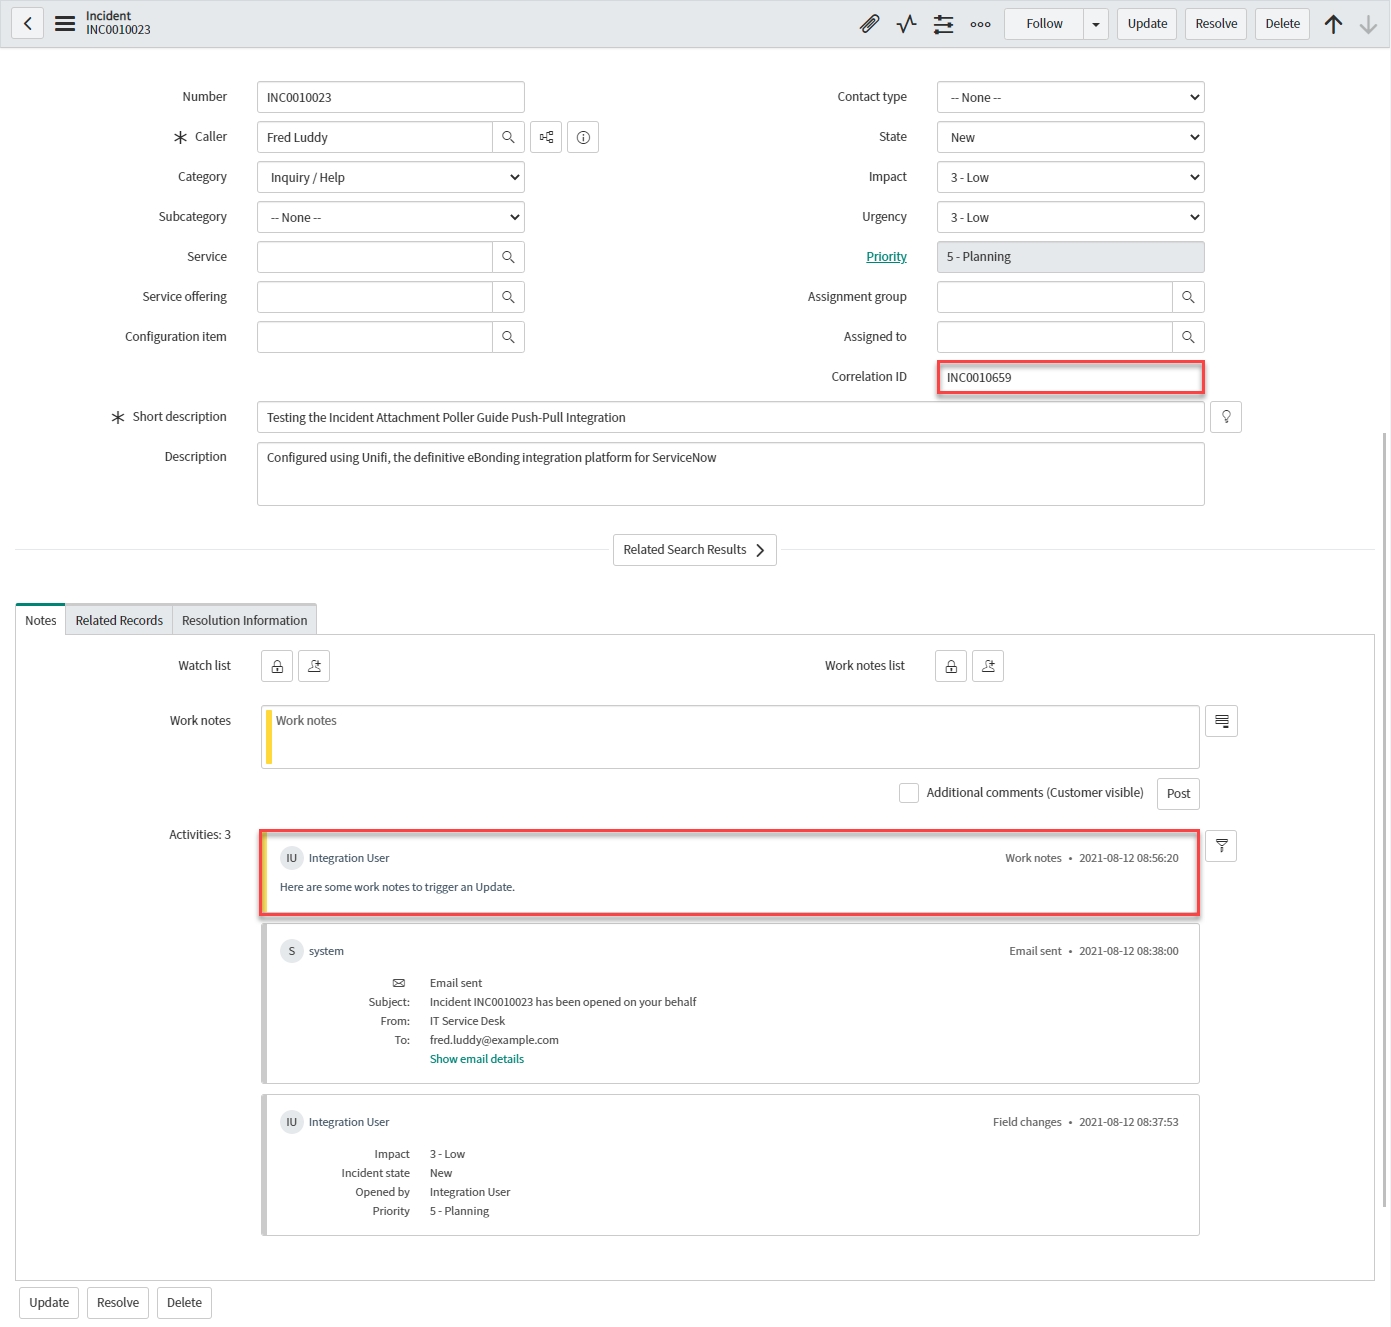Open the activity stream icon in header

coord(906,24)
